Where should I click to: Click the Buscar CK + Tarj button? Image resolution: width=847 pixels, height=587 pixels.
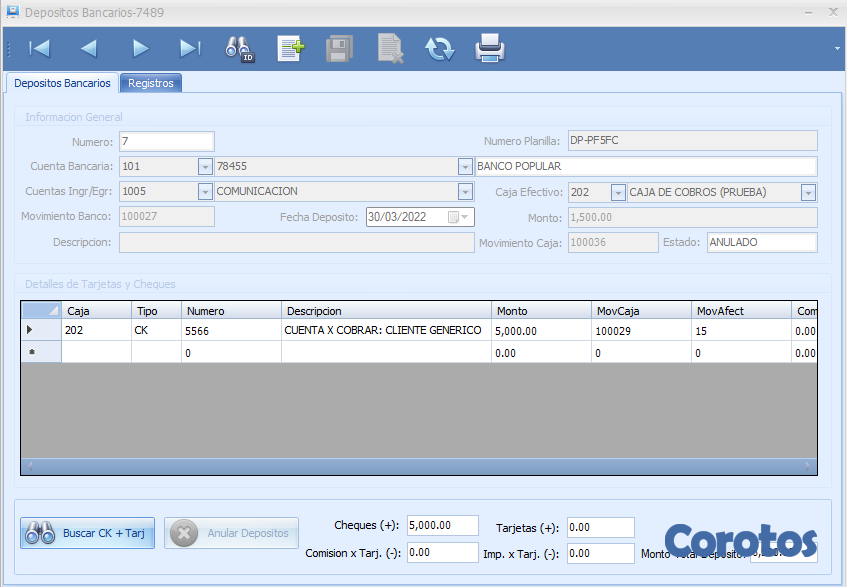point(88,533)
